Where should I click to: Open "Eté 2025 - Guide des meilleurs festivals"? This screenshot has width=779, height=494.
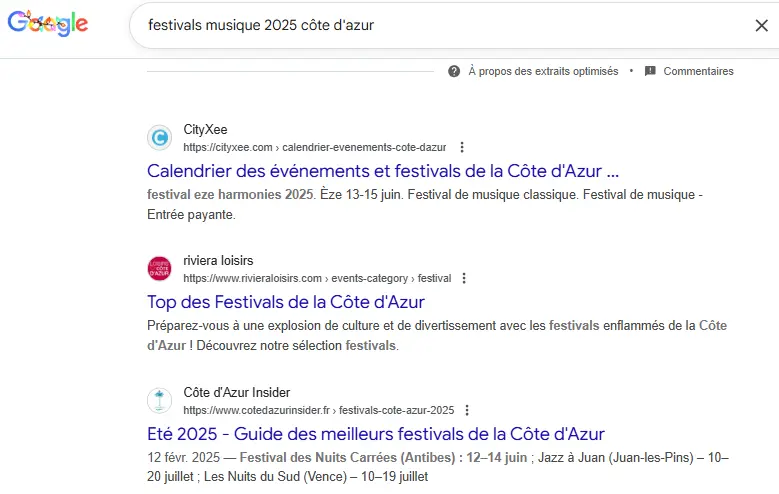(375, 433)
